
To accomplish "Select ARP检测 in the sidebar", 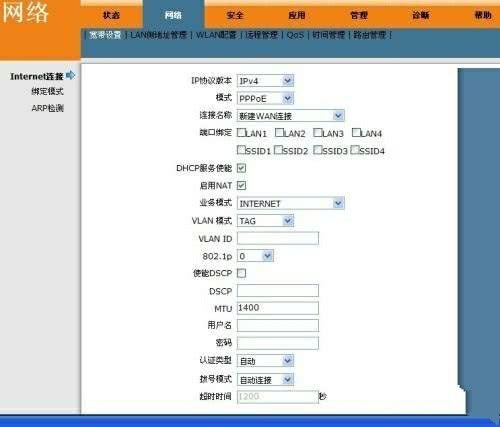I will (x=47, y=108).
